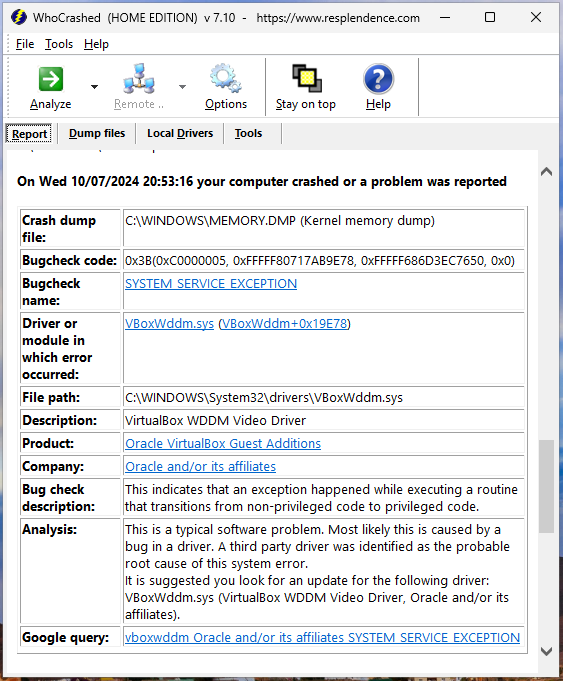Open the VBoxWddm+0x19E78 link
The height and width of the screenshot is (681, 563).
[x=285, y=324]
